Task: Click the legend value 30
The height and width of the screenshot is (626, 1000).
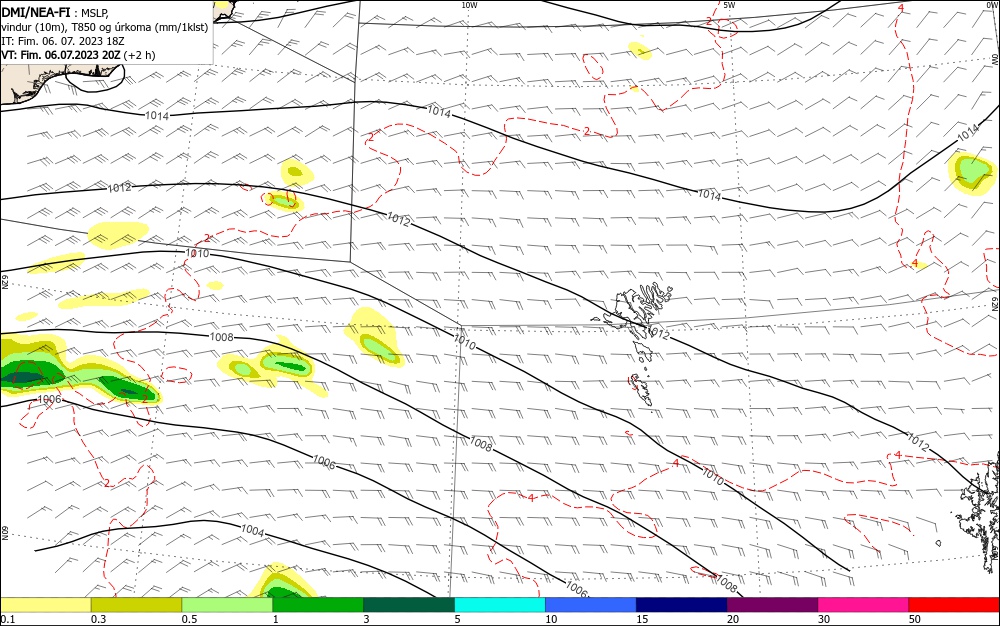Action: (x=824, y=619)
